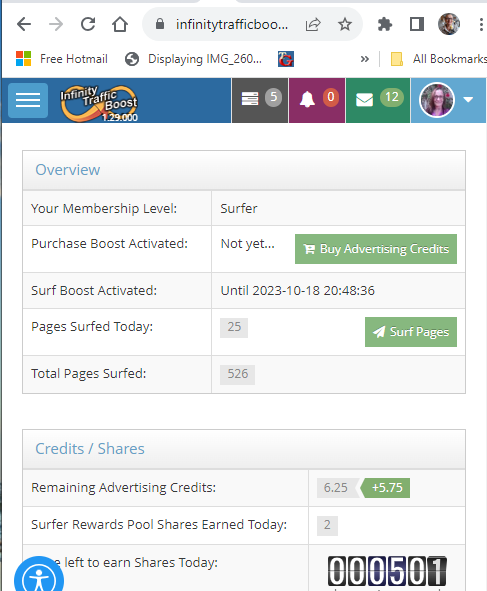Open the notifications bell icon
The height and width of the screenshot is (591, 487).
317,100
